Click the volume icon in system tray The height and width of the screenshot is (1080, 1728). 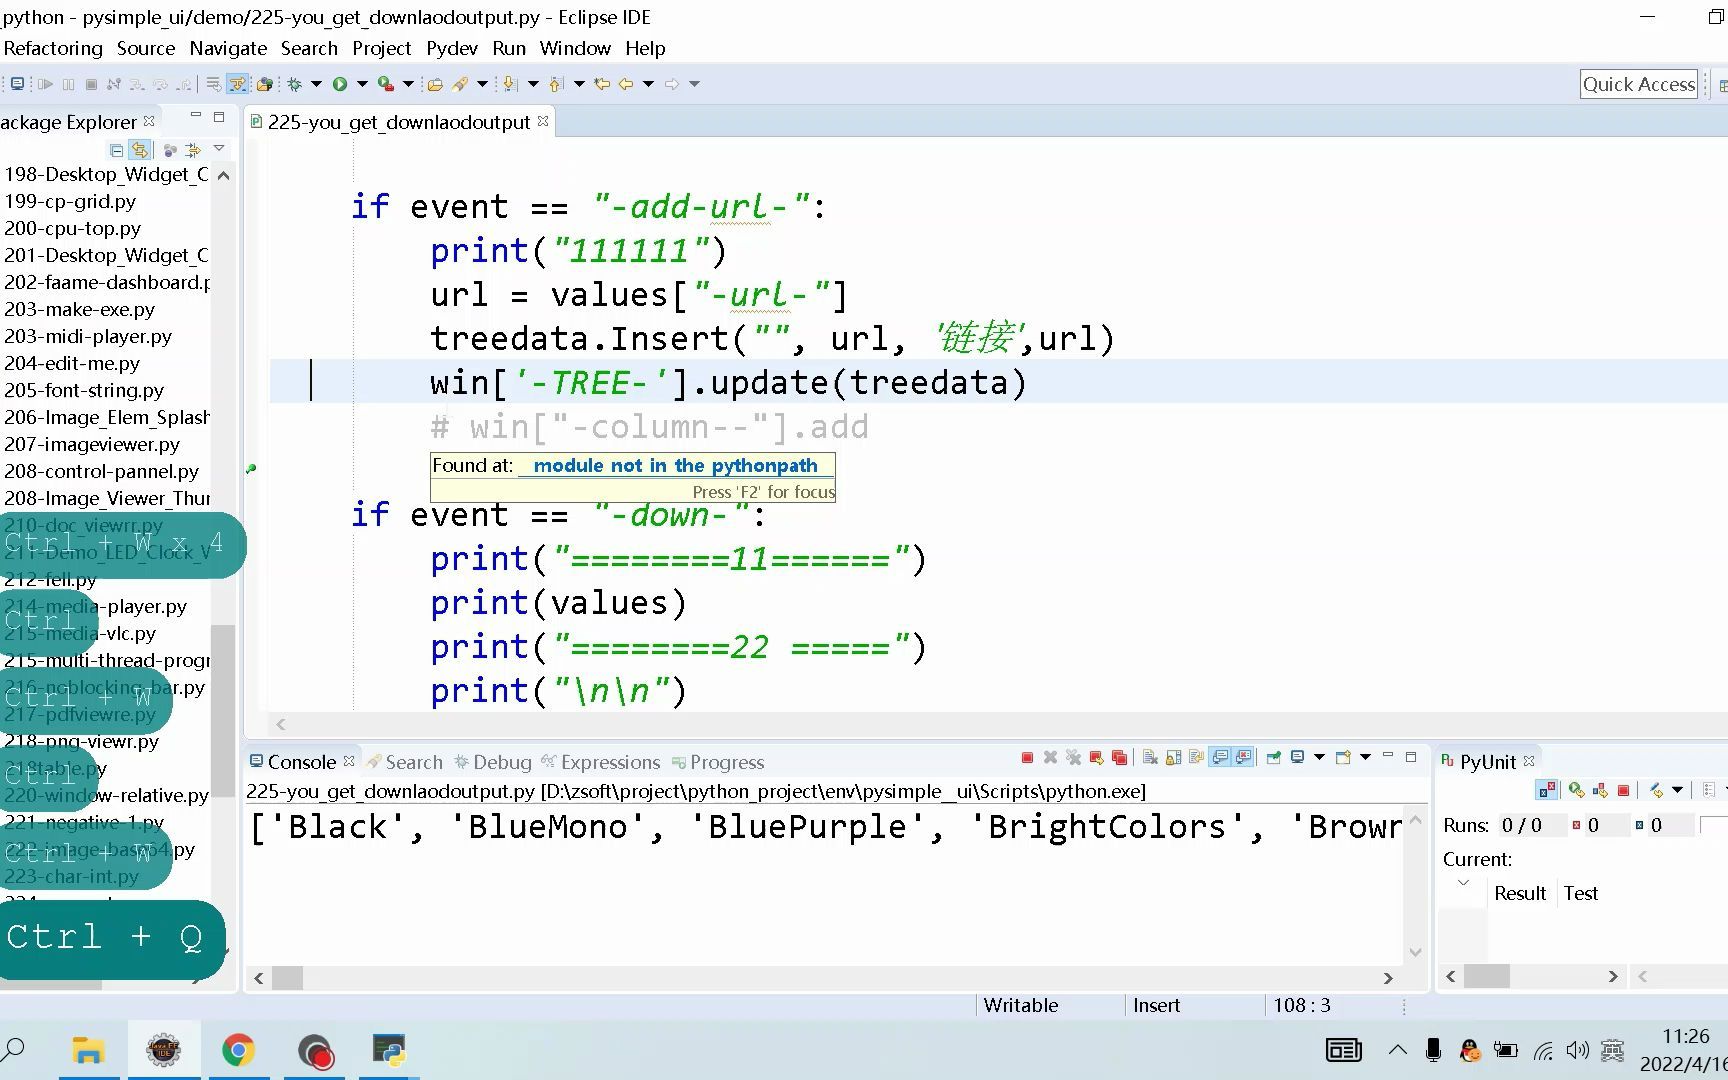point(1577,1050)
